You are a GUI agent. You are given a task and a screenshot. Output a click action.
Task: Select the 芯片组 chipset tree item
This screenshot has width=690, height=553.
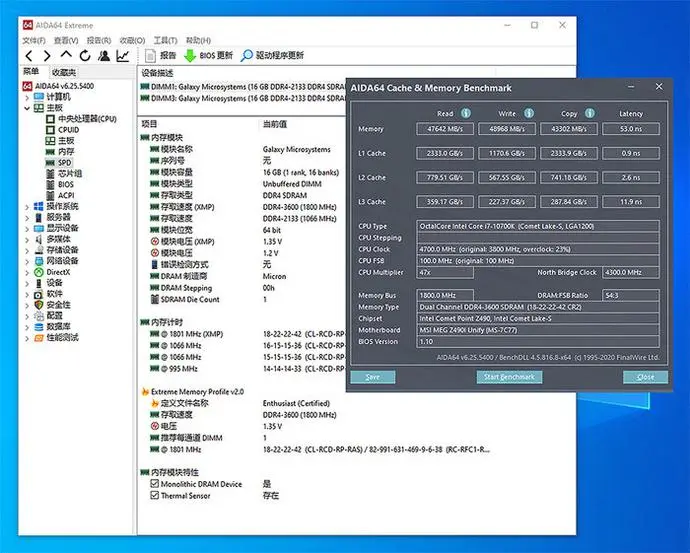[70, 173]
